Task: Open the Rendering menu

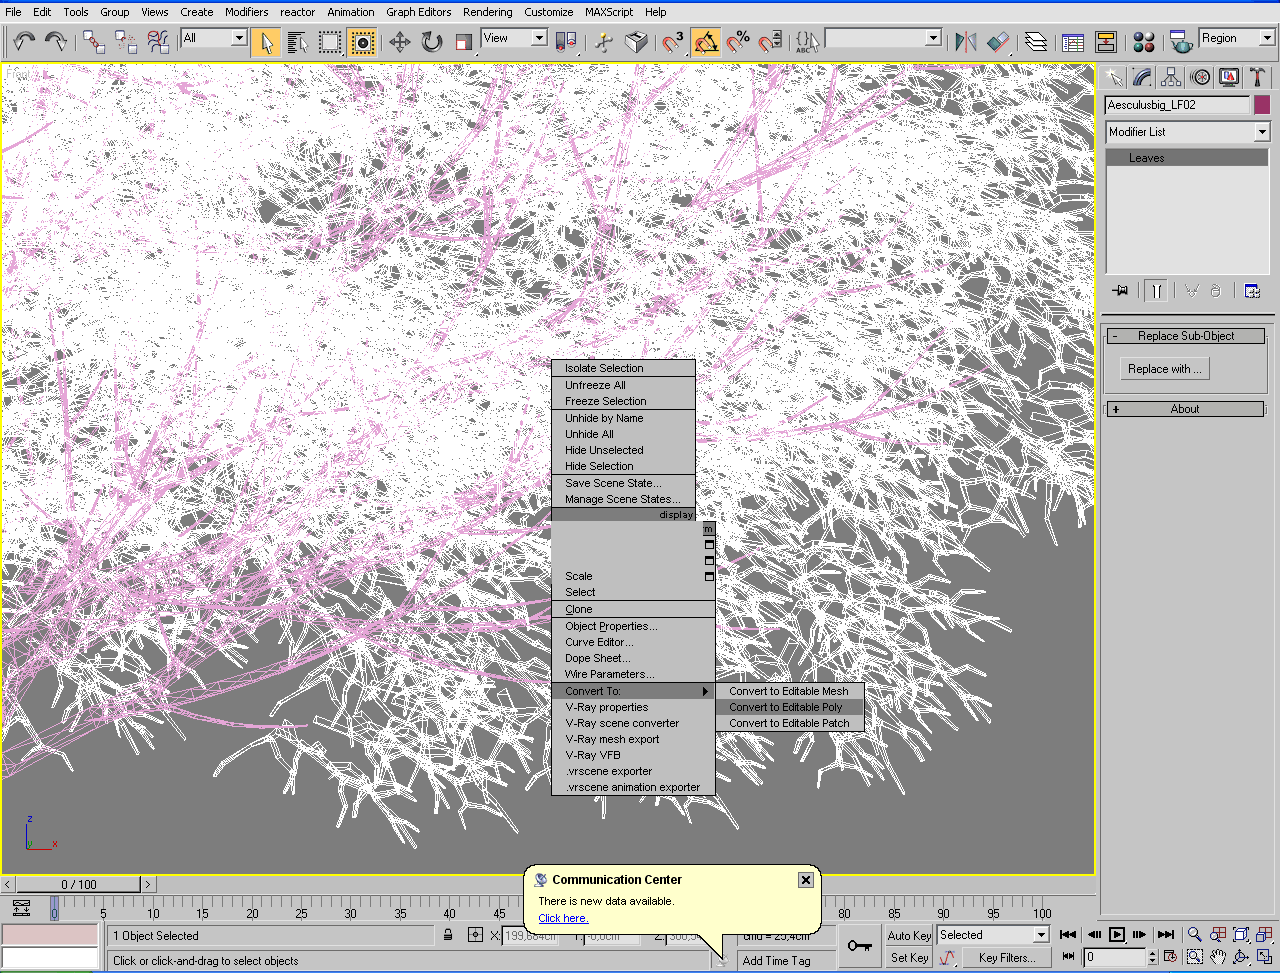Action: coord(487,12)
